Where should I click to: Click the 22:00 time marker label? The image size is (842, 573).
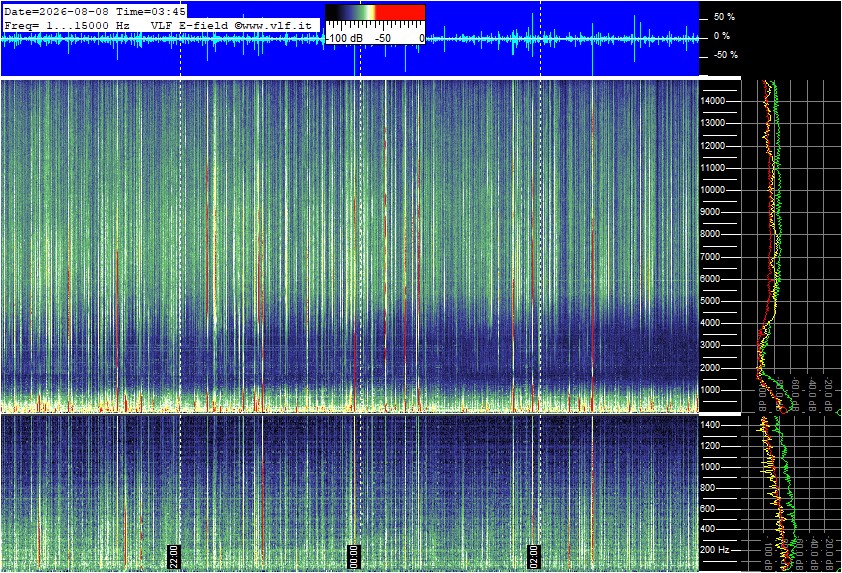pos(174,556)
